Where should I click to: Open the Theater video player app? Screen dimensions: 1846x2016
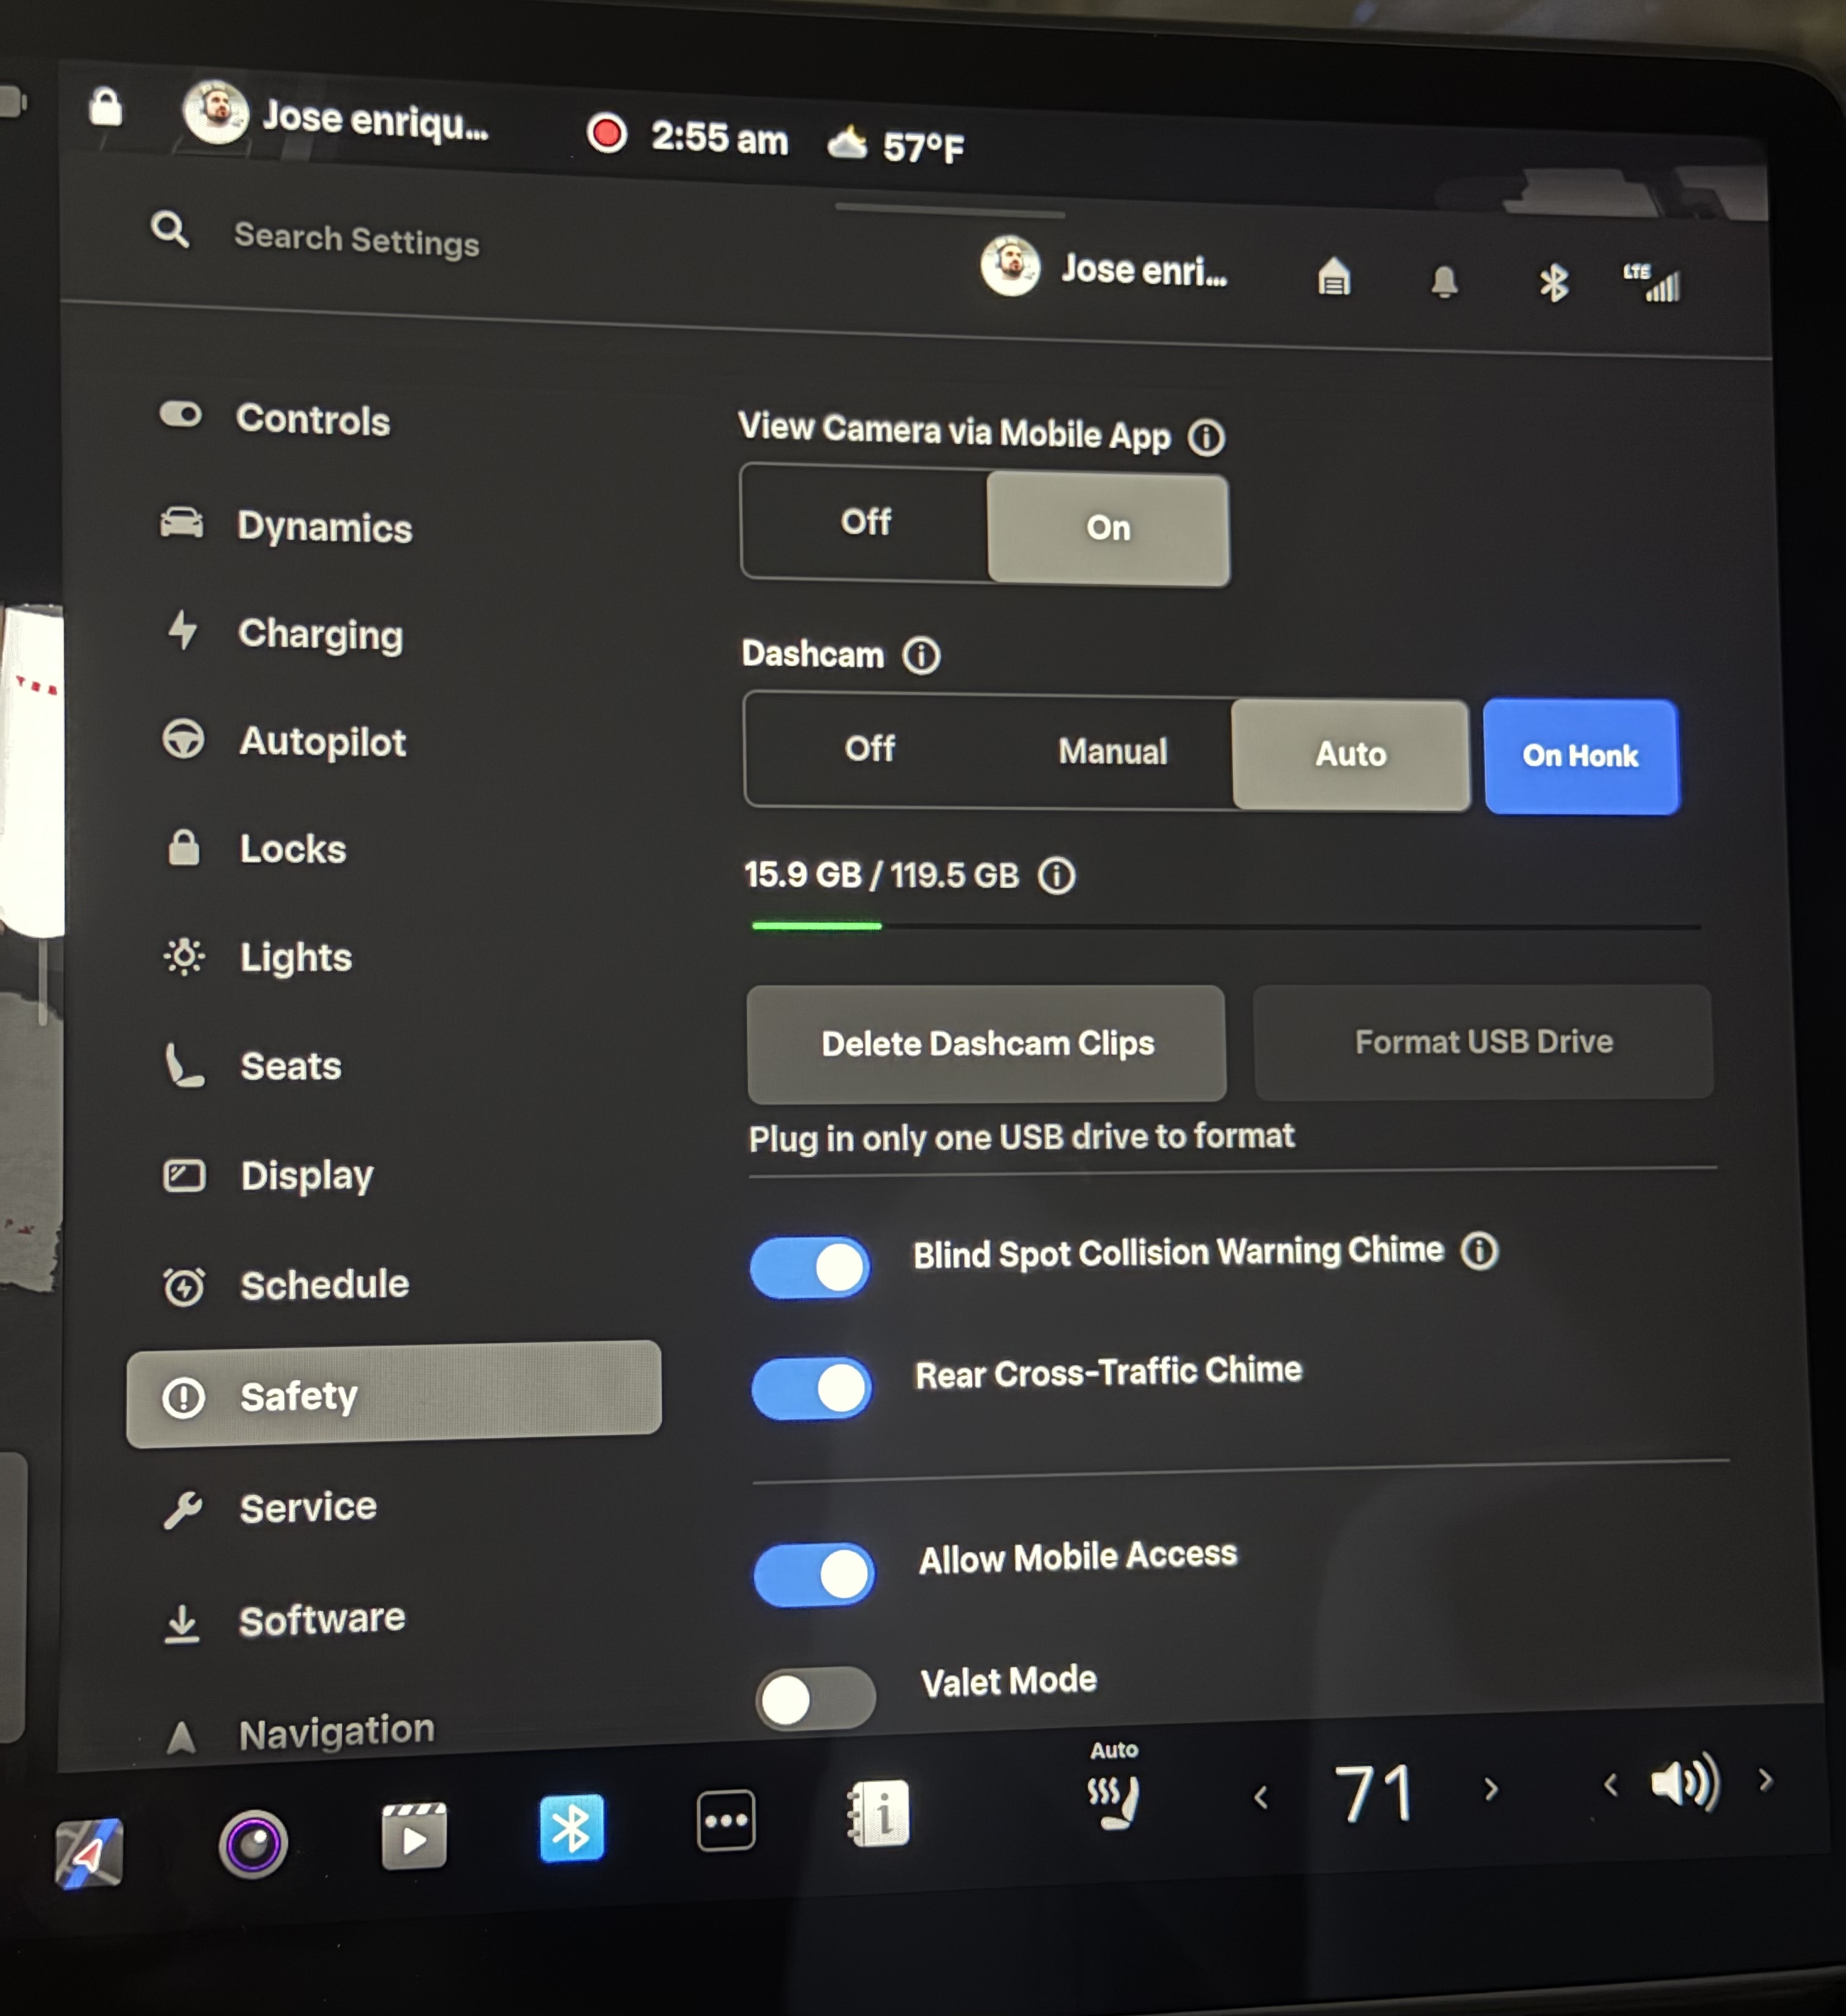pos(414,1836)
